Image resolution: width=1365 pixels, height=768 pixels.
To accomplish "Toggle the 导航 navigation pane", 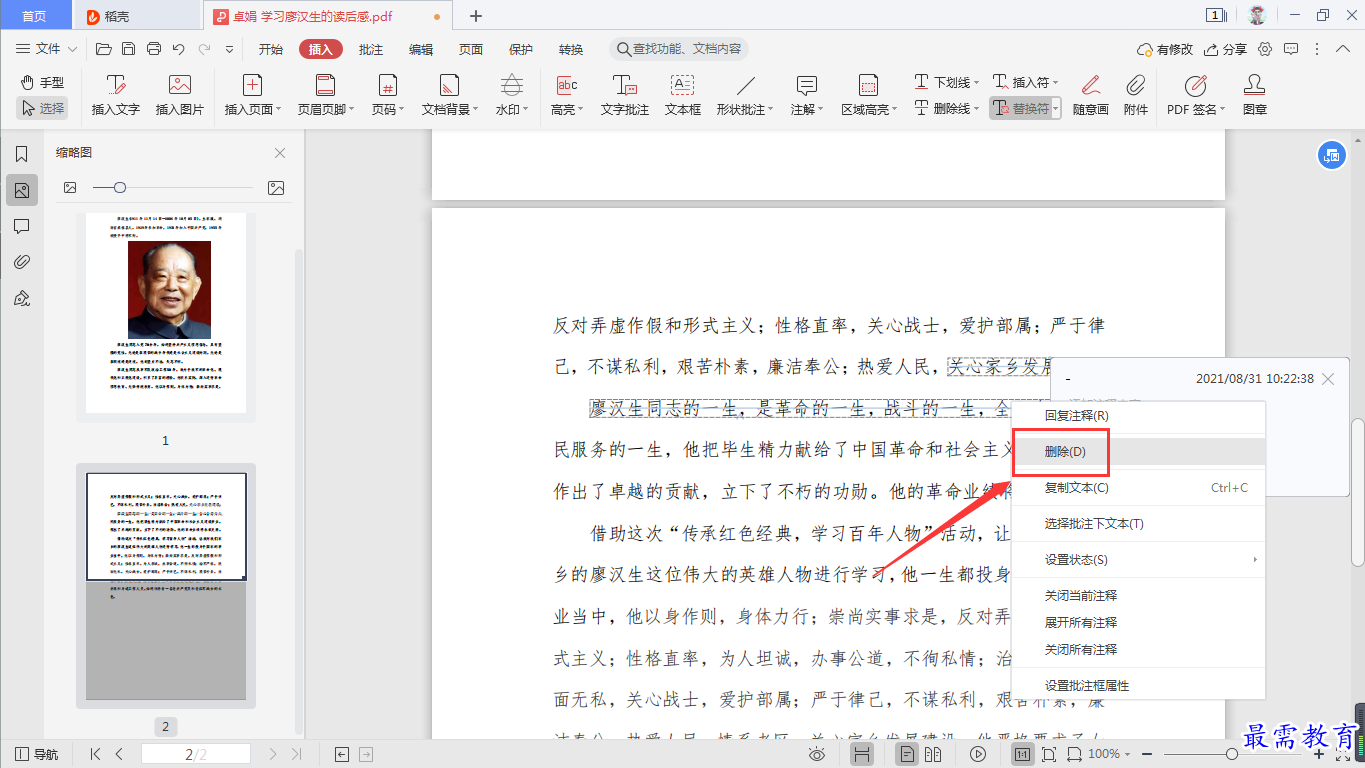I will [x=37, y=754].
